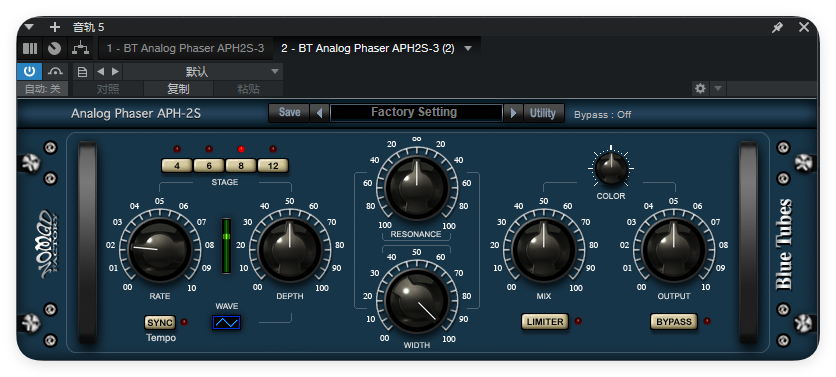Open the preset file page icon
This screenshot has height=377, width=836.
tap(82, 72)
